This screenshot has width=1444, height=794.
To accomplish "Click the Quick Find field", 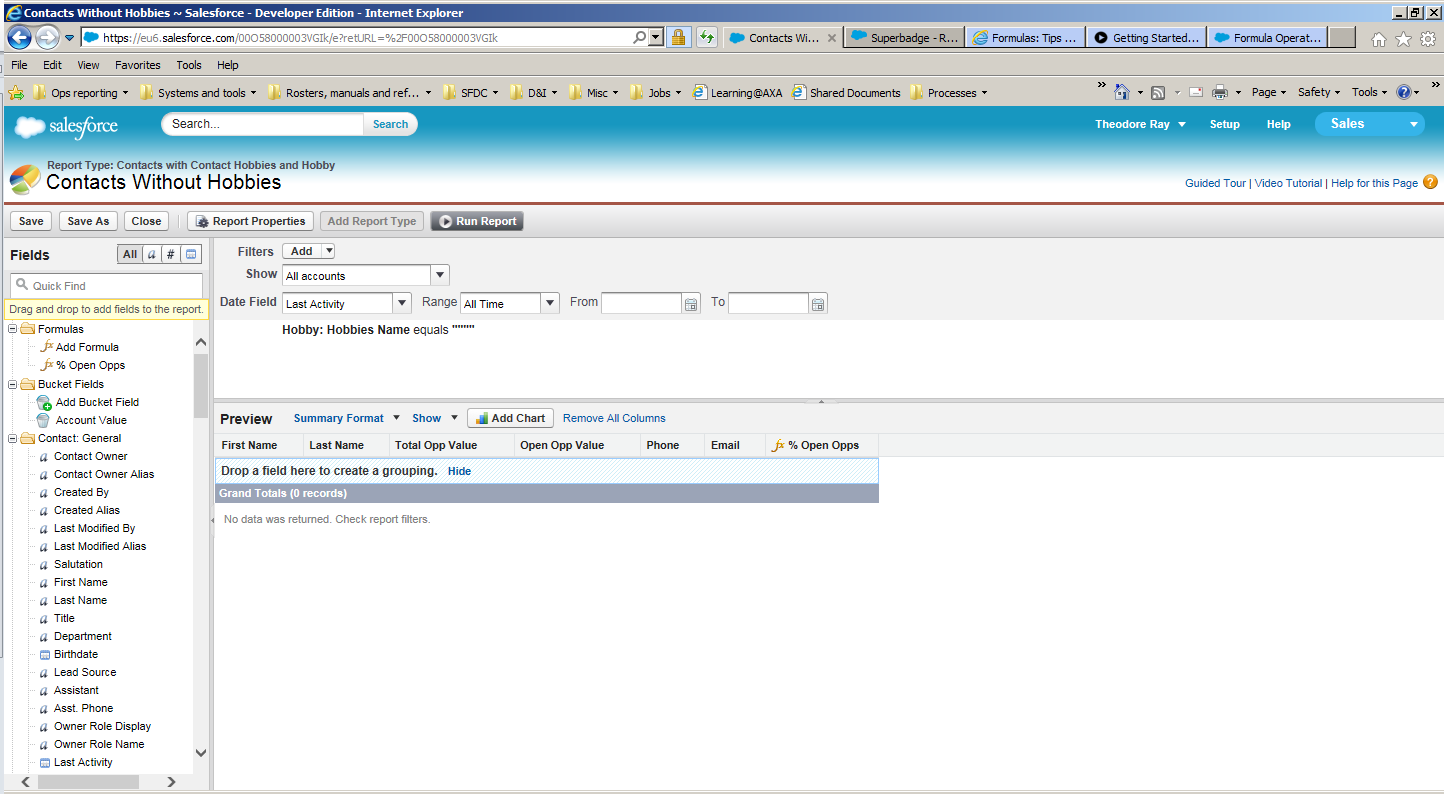I will point(106,285).
